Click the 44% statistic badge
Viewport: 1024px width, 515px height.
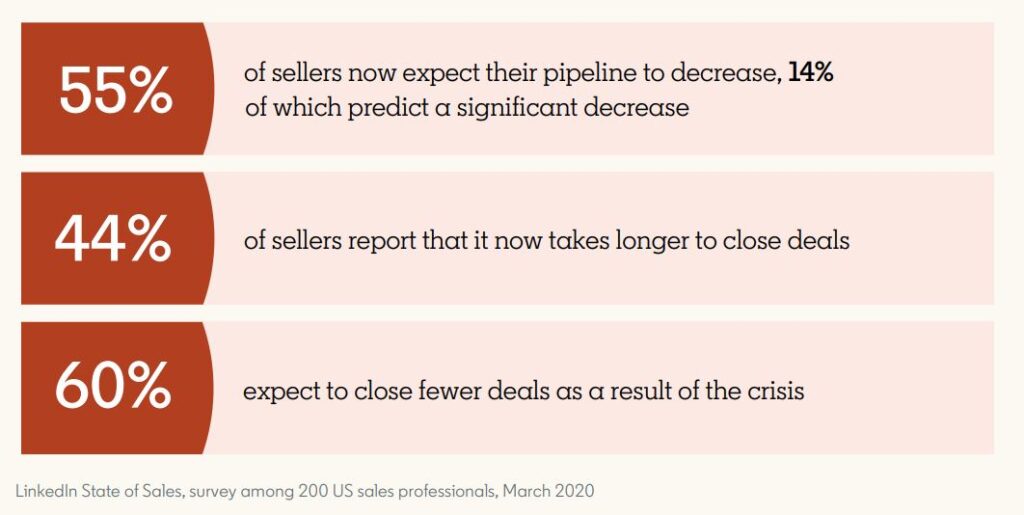[116, 238]
